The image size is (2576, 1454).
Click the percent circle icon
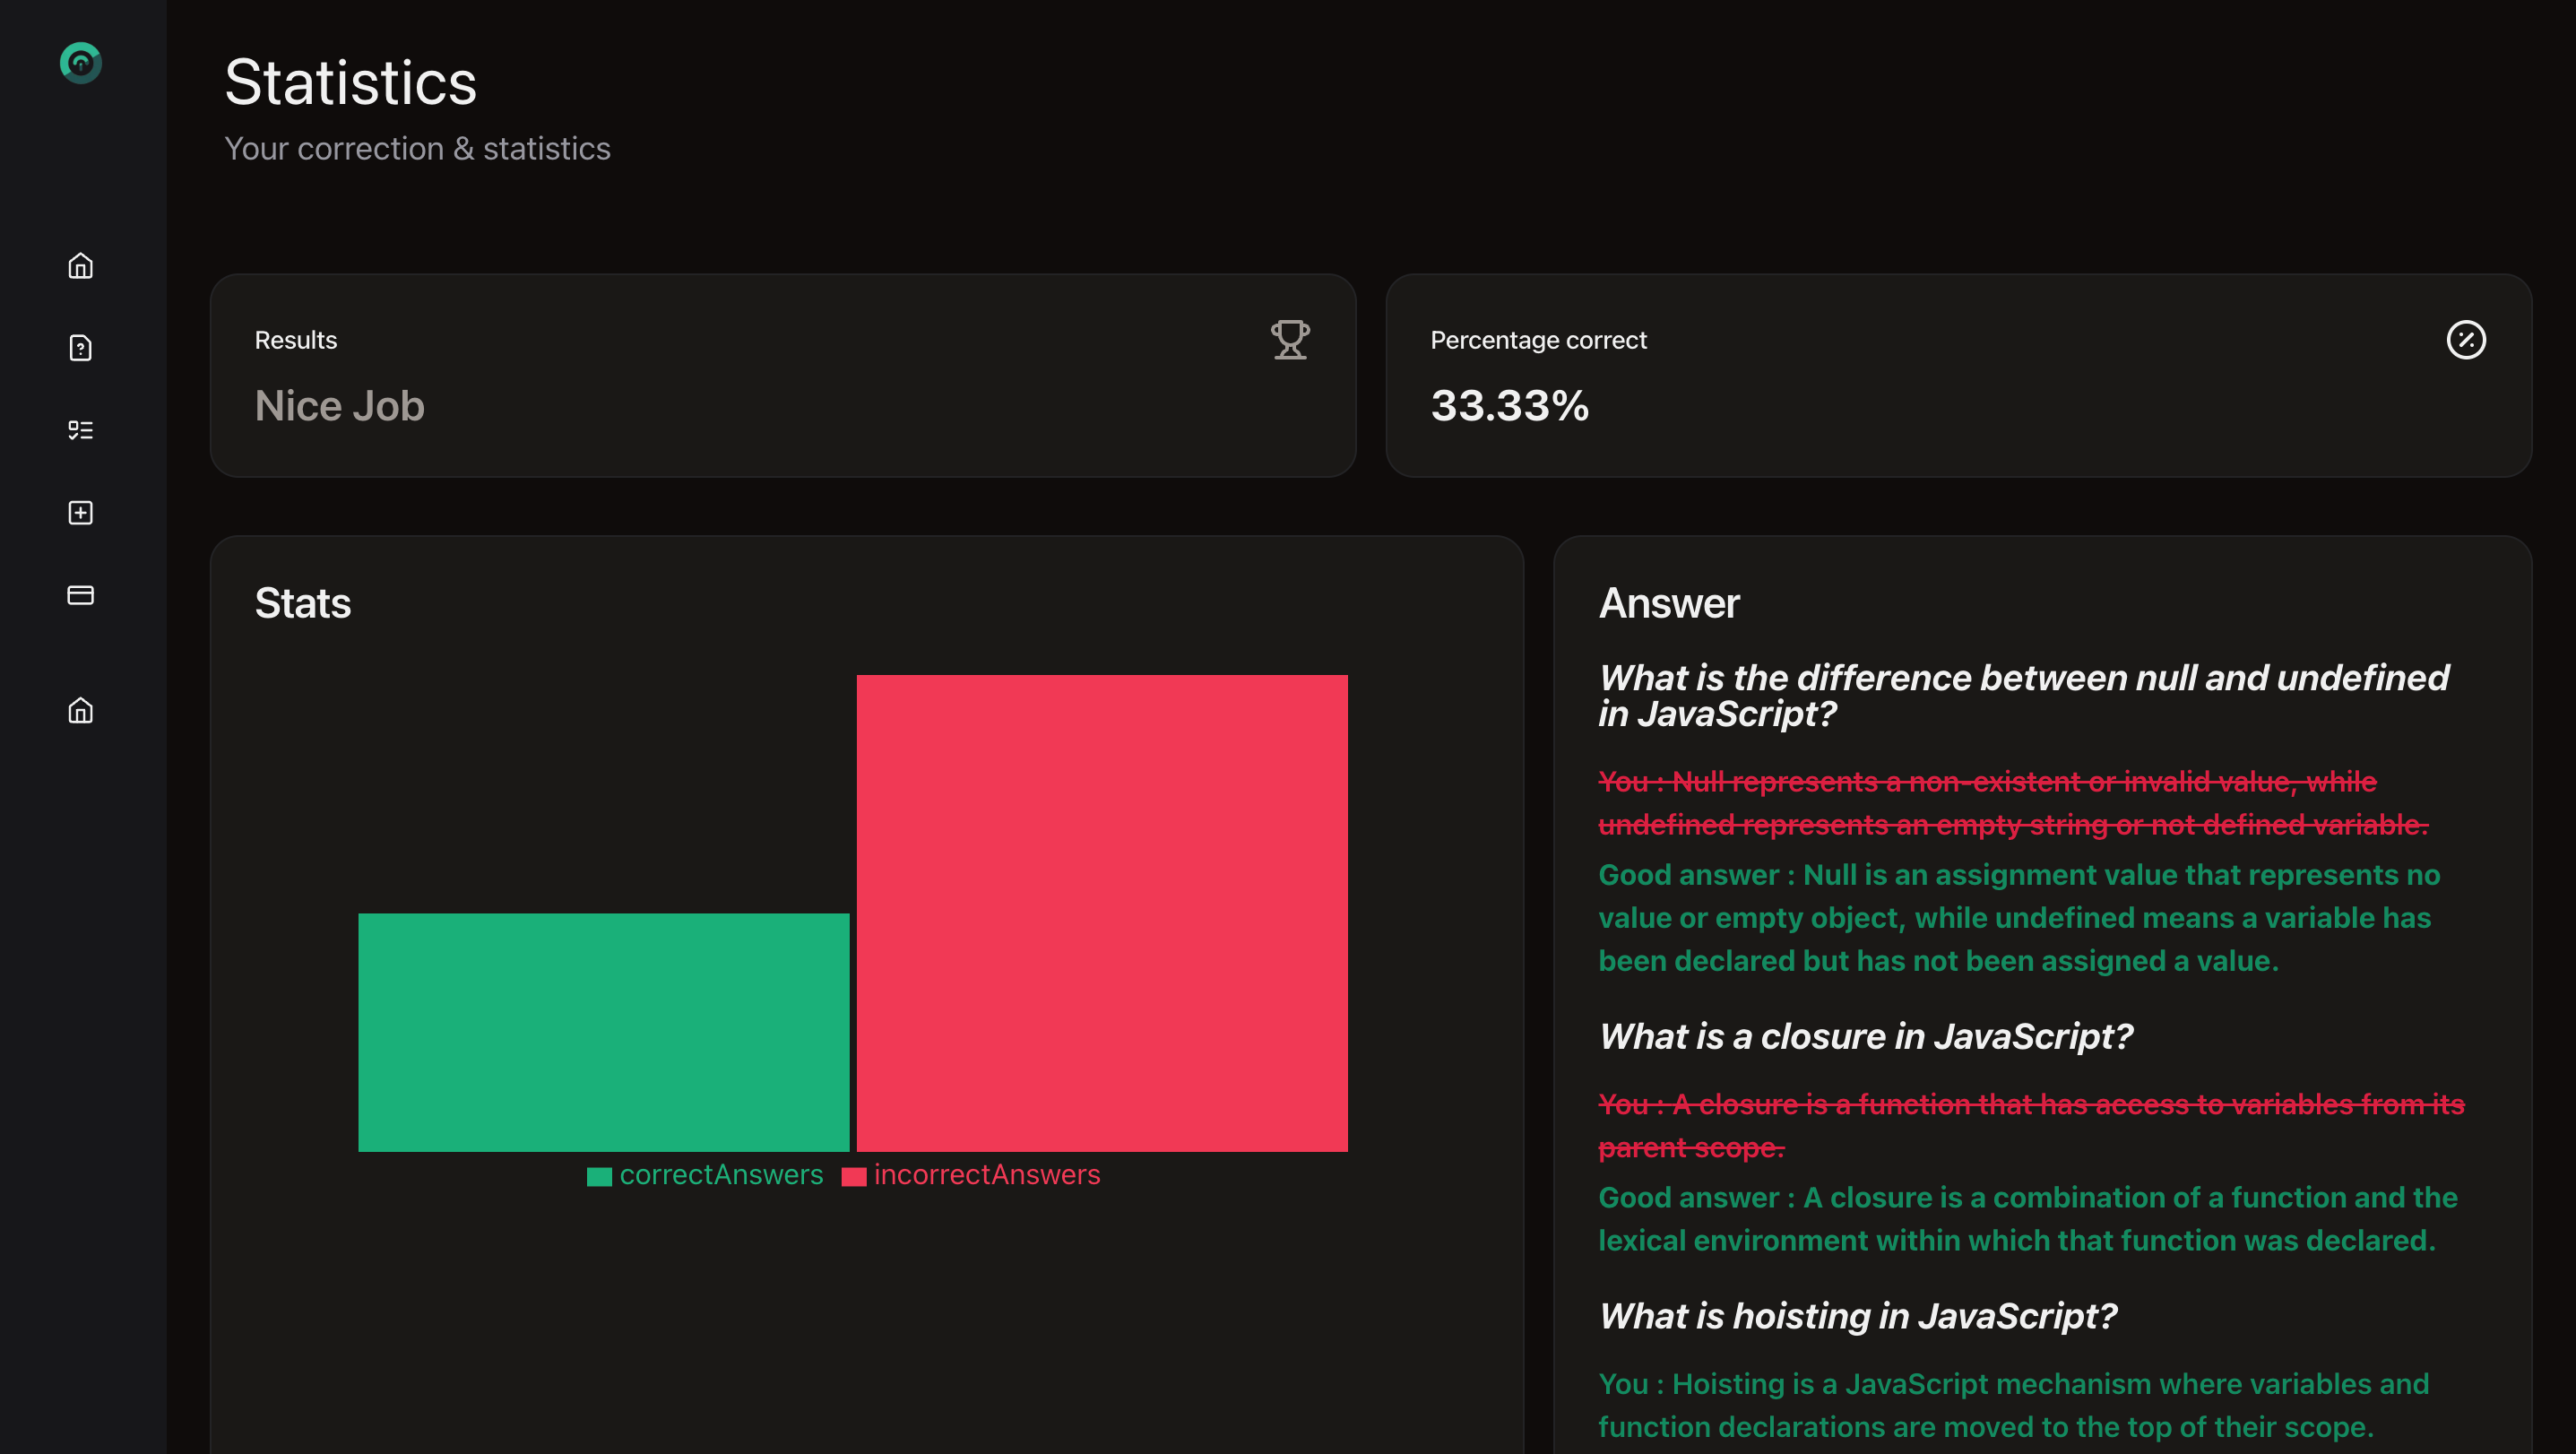click(2465, 340)
